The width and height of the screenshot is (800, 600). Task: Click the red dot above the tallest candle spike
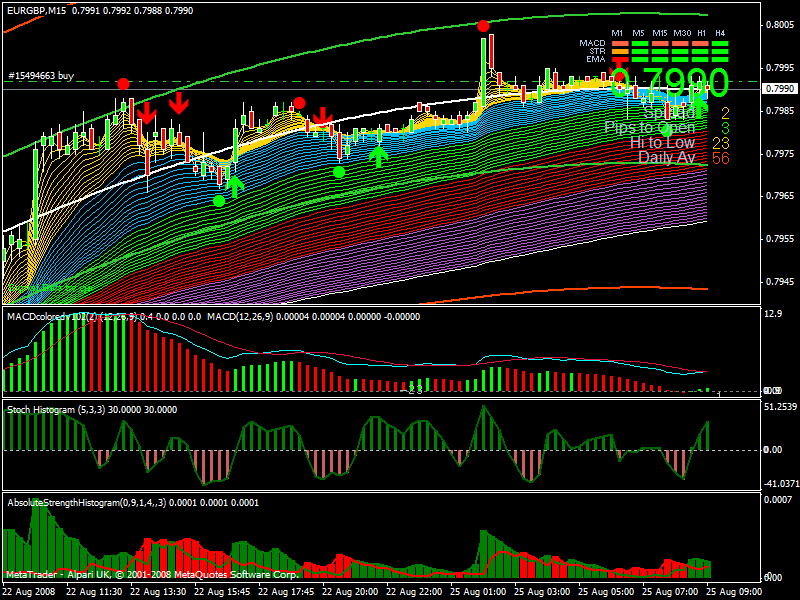click(483, 26)
